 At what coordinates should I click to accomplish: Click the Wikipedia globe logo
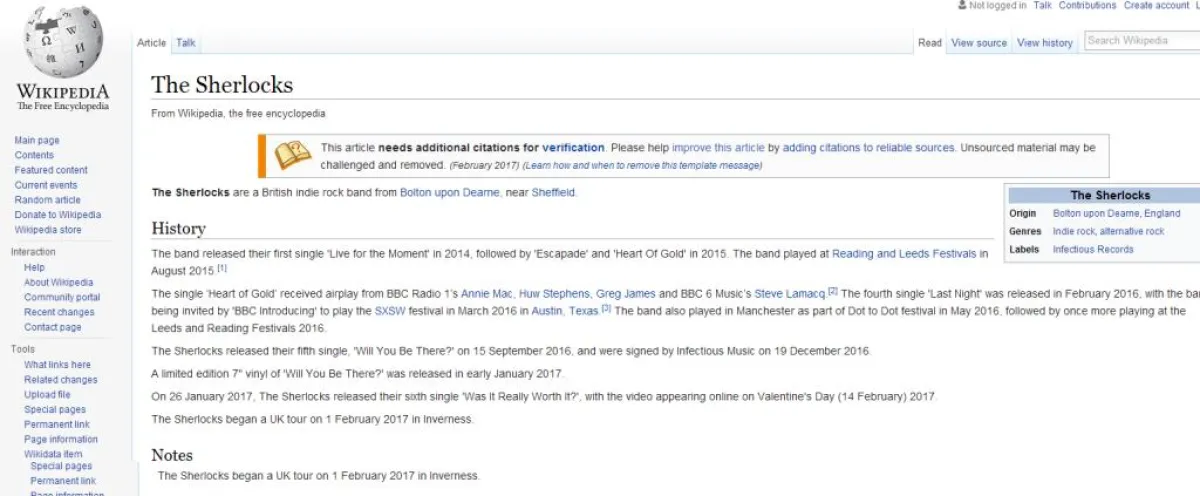click(x=63, y=47)
